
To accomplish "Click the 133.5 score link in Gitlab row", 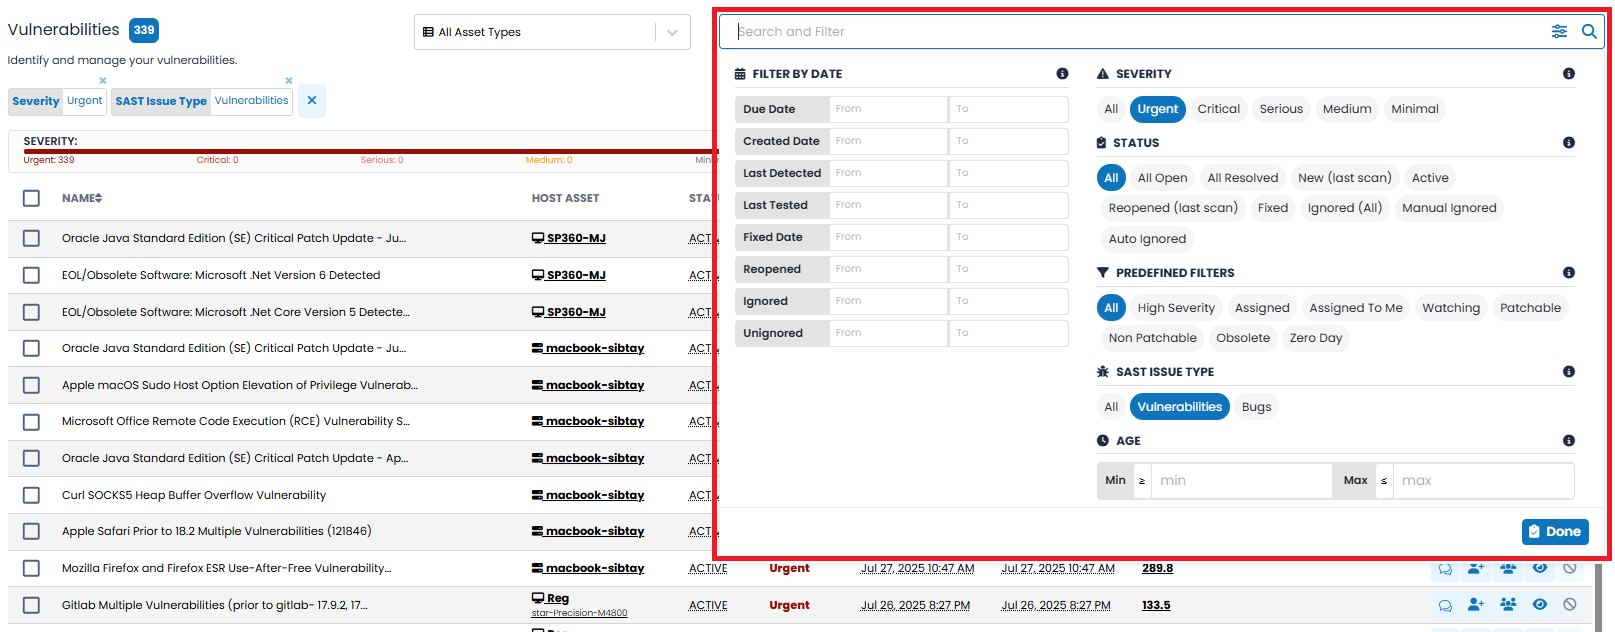I will pyautogui.click(x=1156, y=605).
